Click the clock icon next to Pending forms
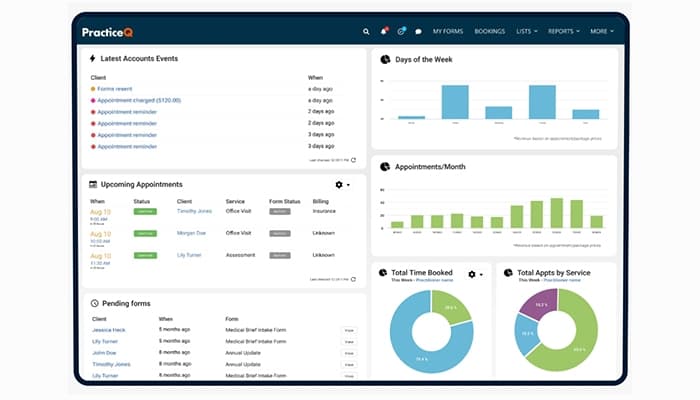 point(94,302)
